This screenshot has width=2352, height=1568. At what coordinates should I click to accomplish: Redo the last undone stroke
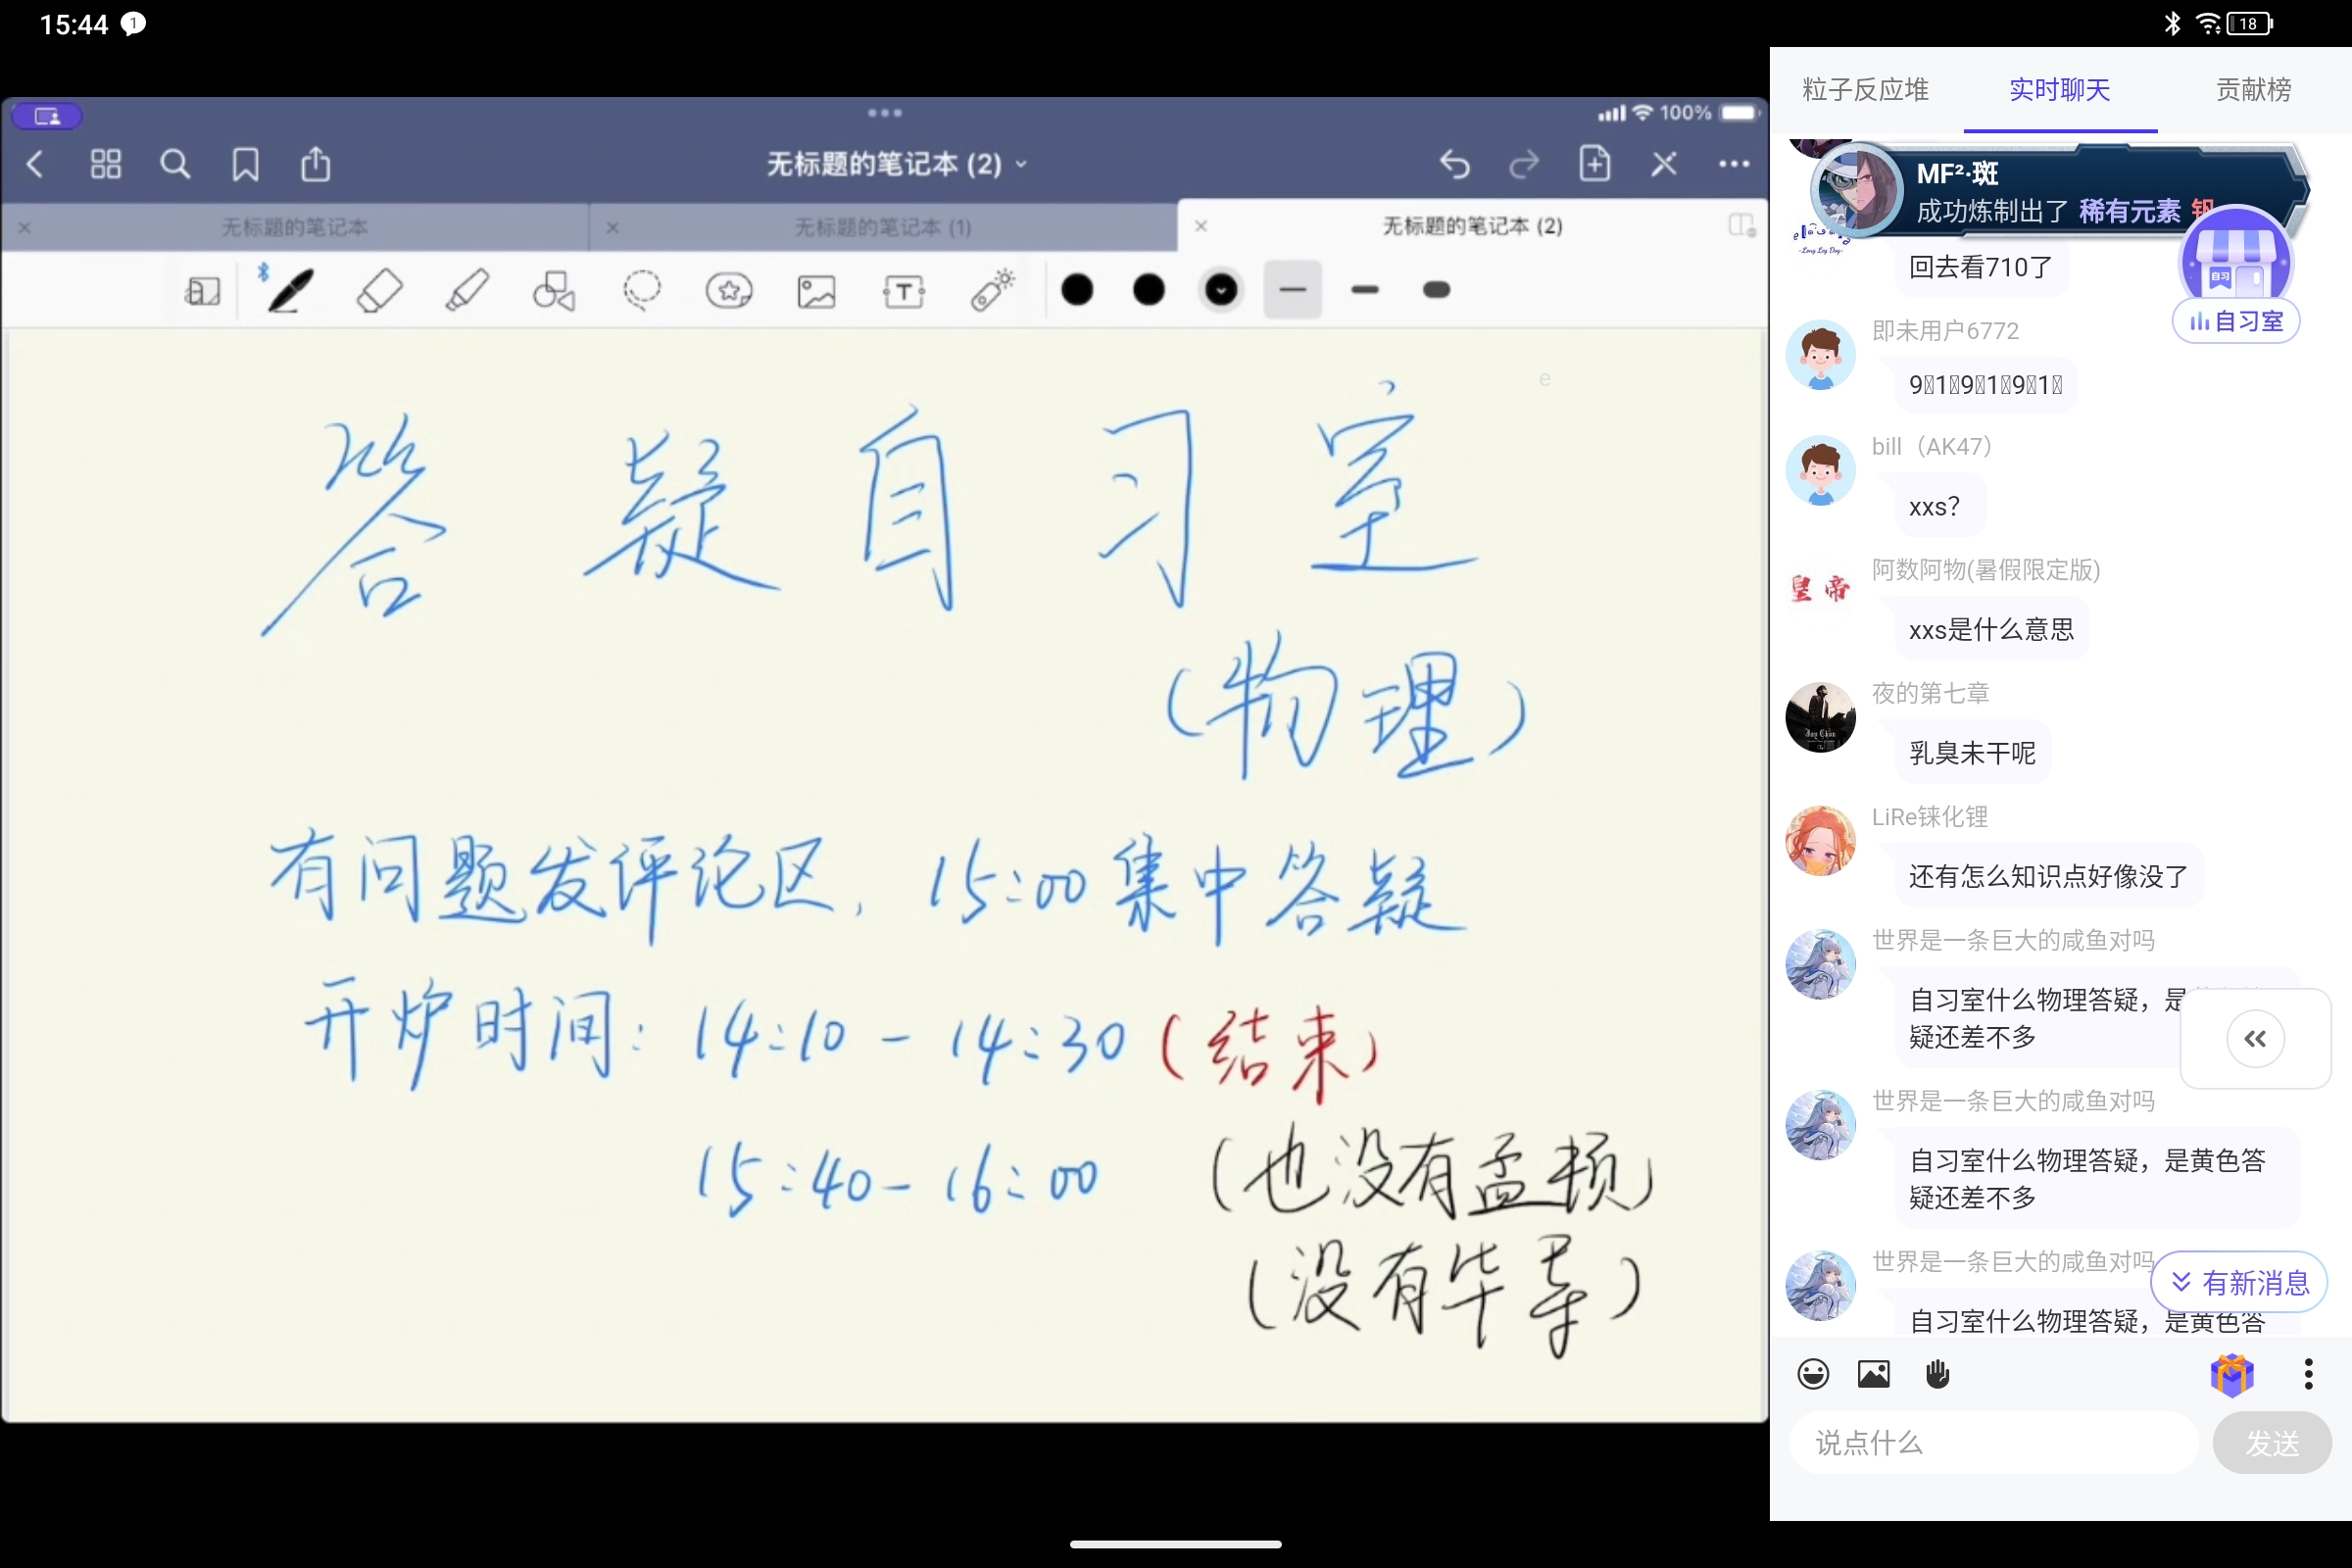(x=1524, y=164)
